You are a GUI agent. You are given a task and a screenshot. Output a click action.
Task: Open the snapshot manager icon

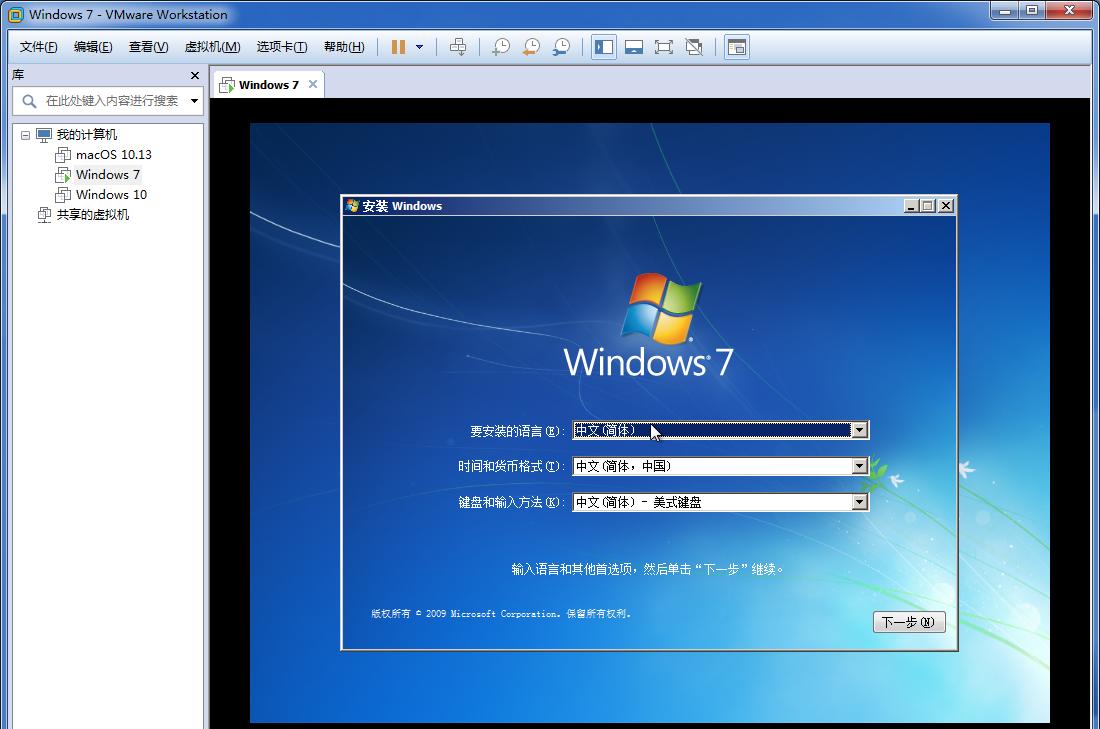561,47
